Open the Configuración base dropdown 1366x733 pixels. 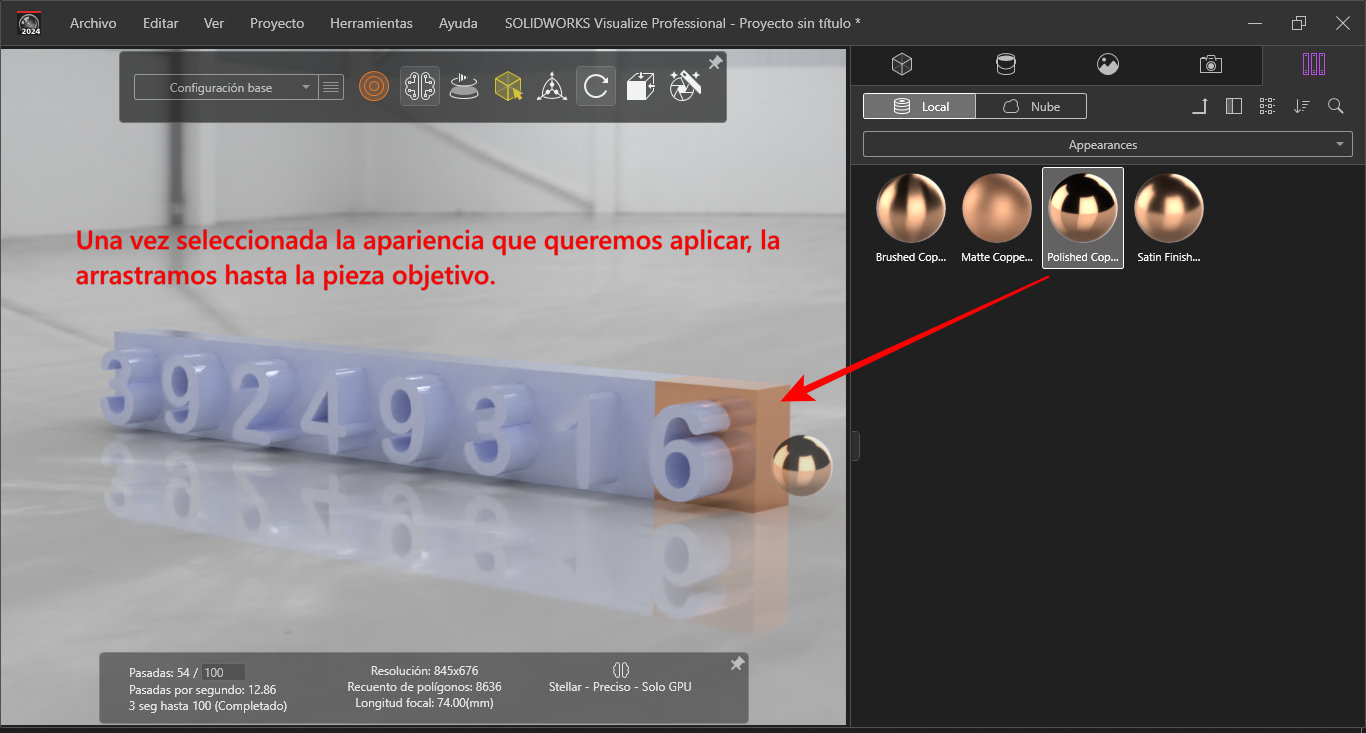(225, 88)
